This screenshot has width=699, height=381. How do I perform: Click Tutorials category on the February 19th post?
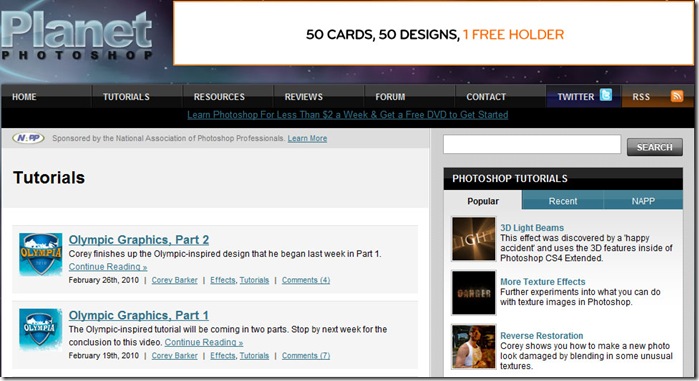coord(254,356)
